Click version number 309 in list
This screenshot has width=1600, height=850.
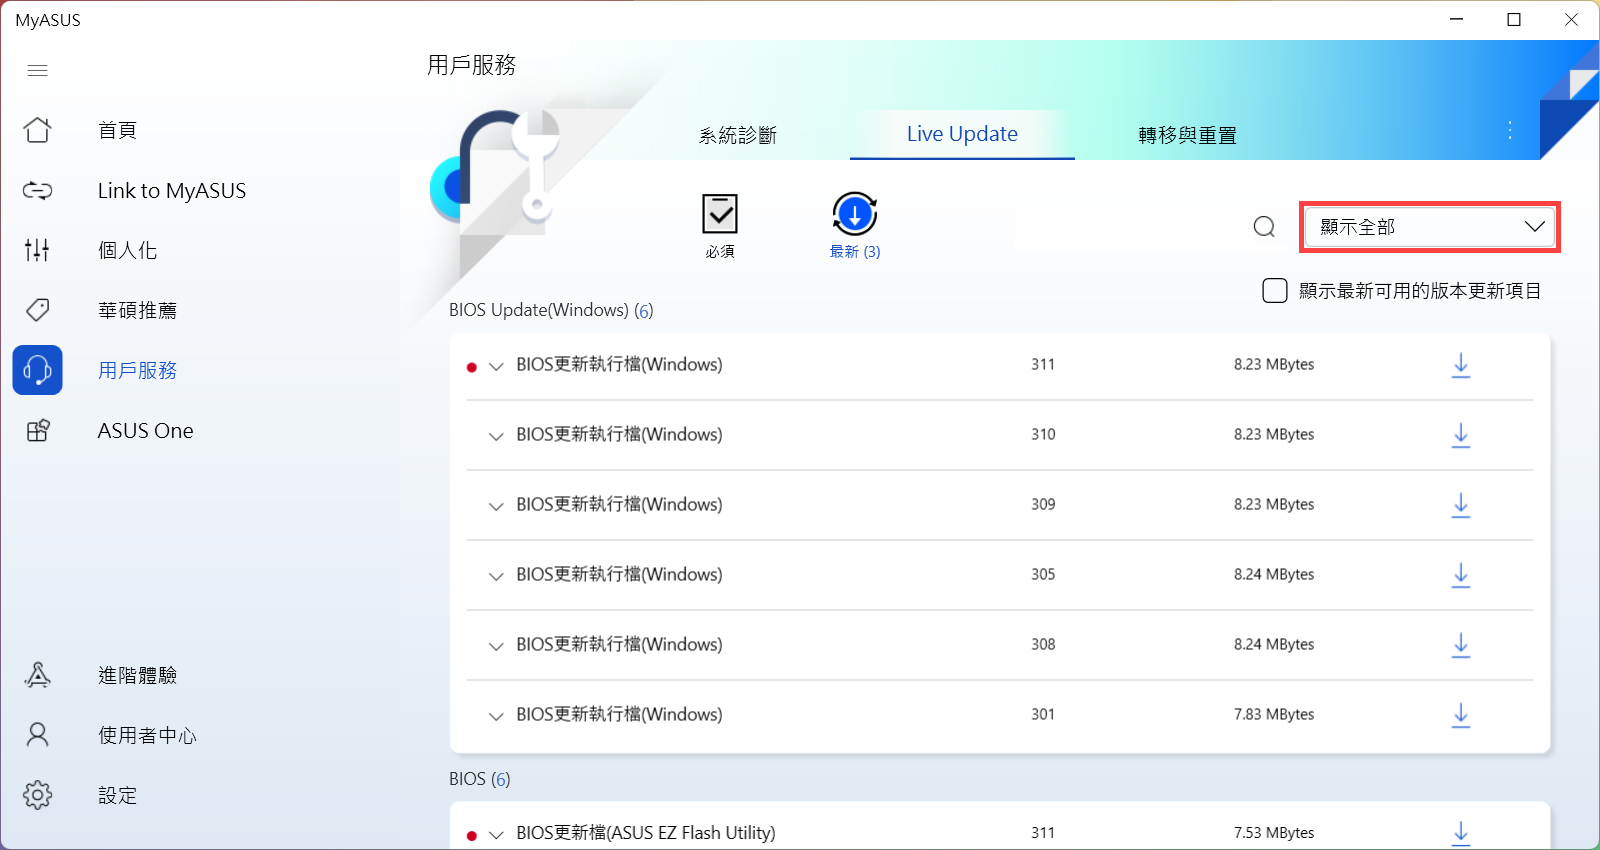1043,504
